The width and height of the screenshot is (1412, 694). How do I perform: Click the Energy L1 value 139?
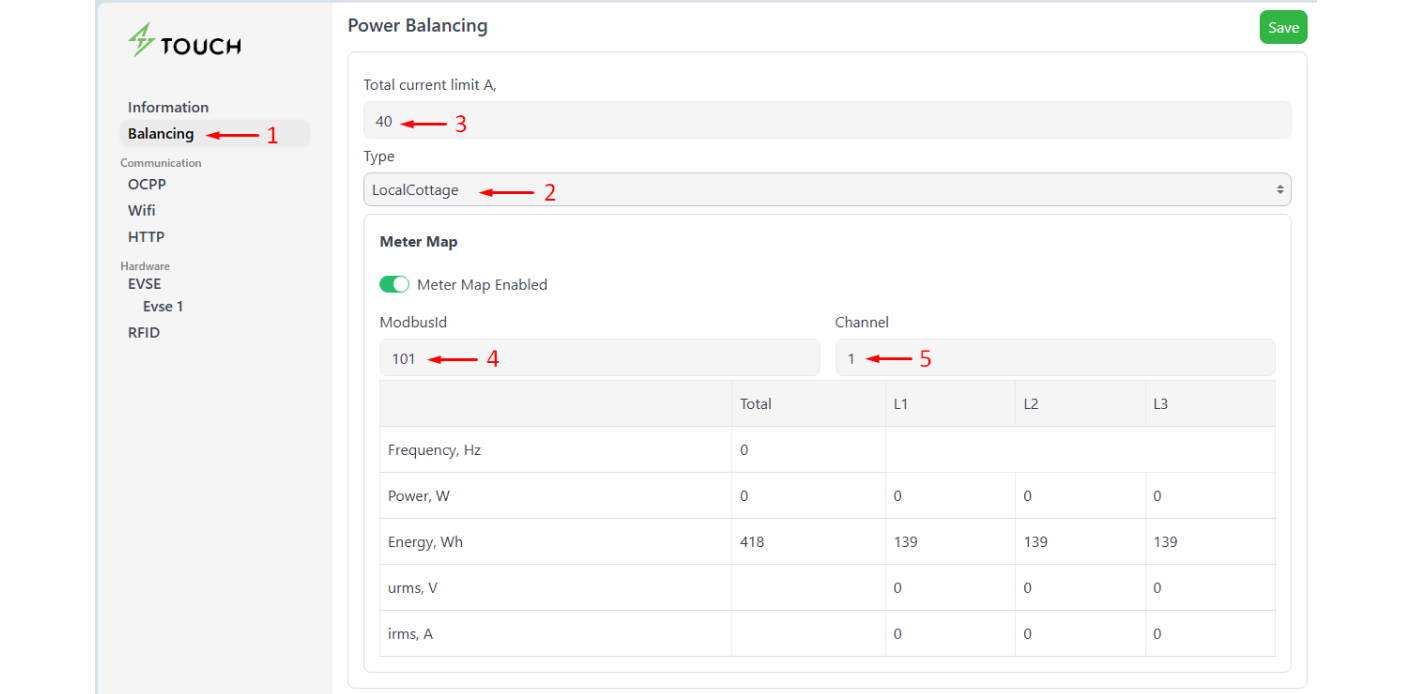pos(906,542)
